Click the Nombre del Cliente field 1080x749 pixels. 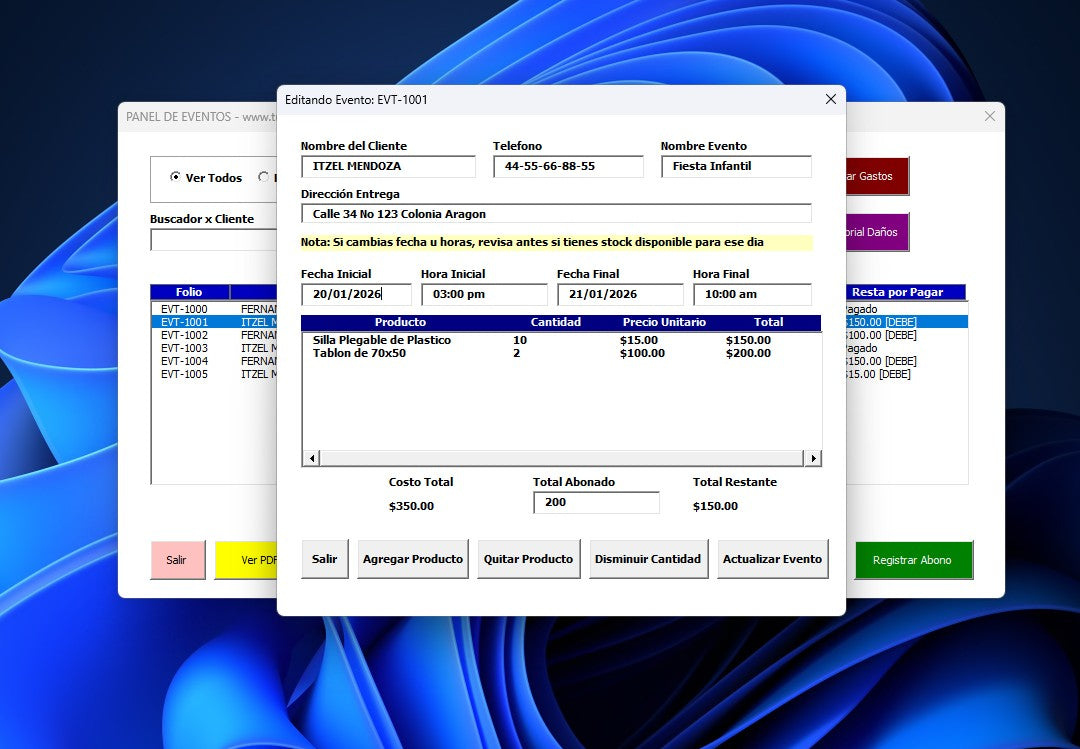coord(388,167)
